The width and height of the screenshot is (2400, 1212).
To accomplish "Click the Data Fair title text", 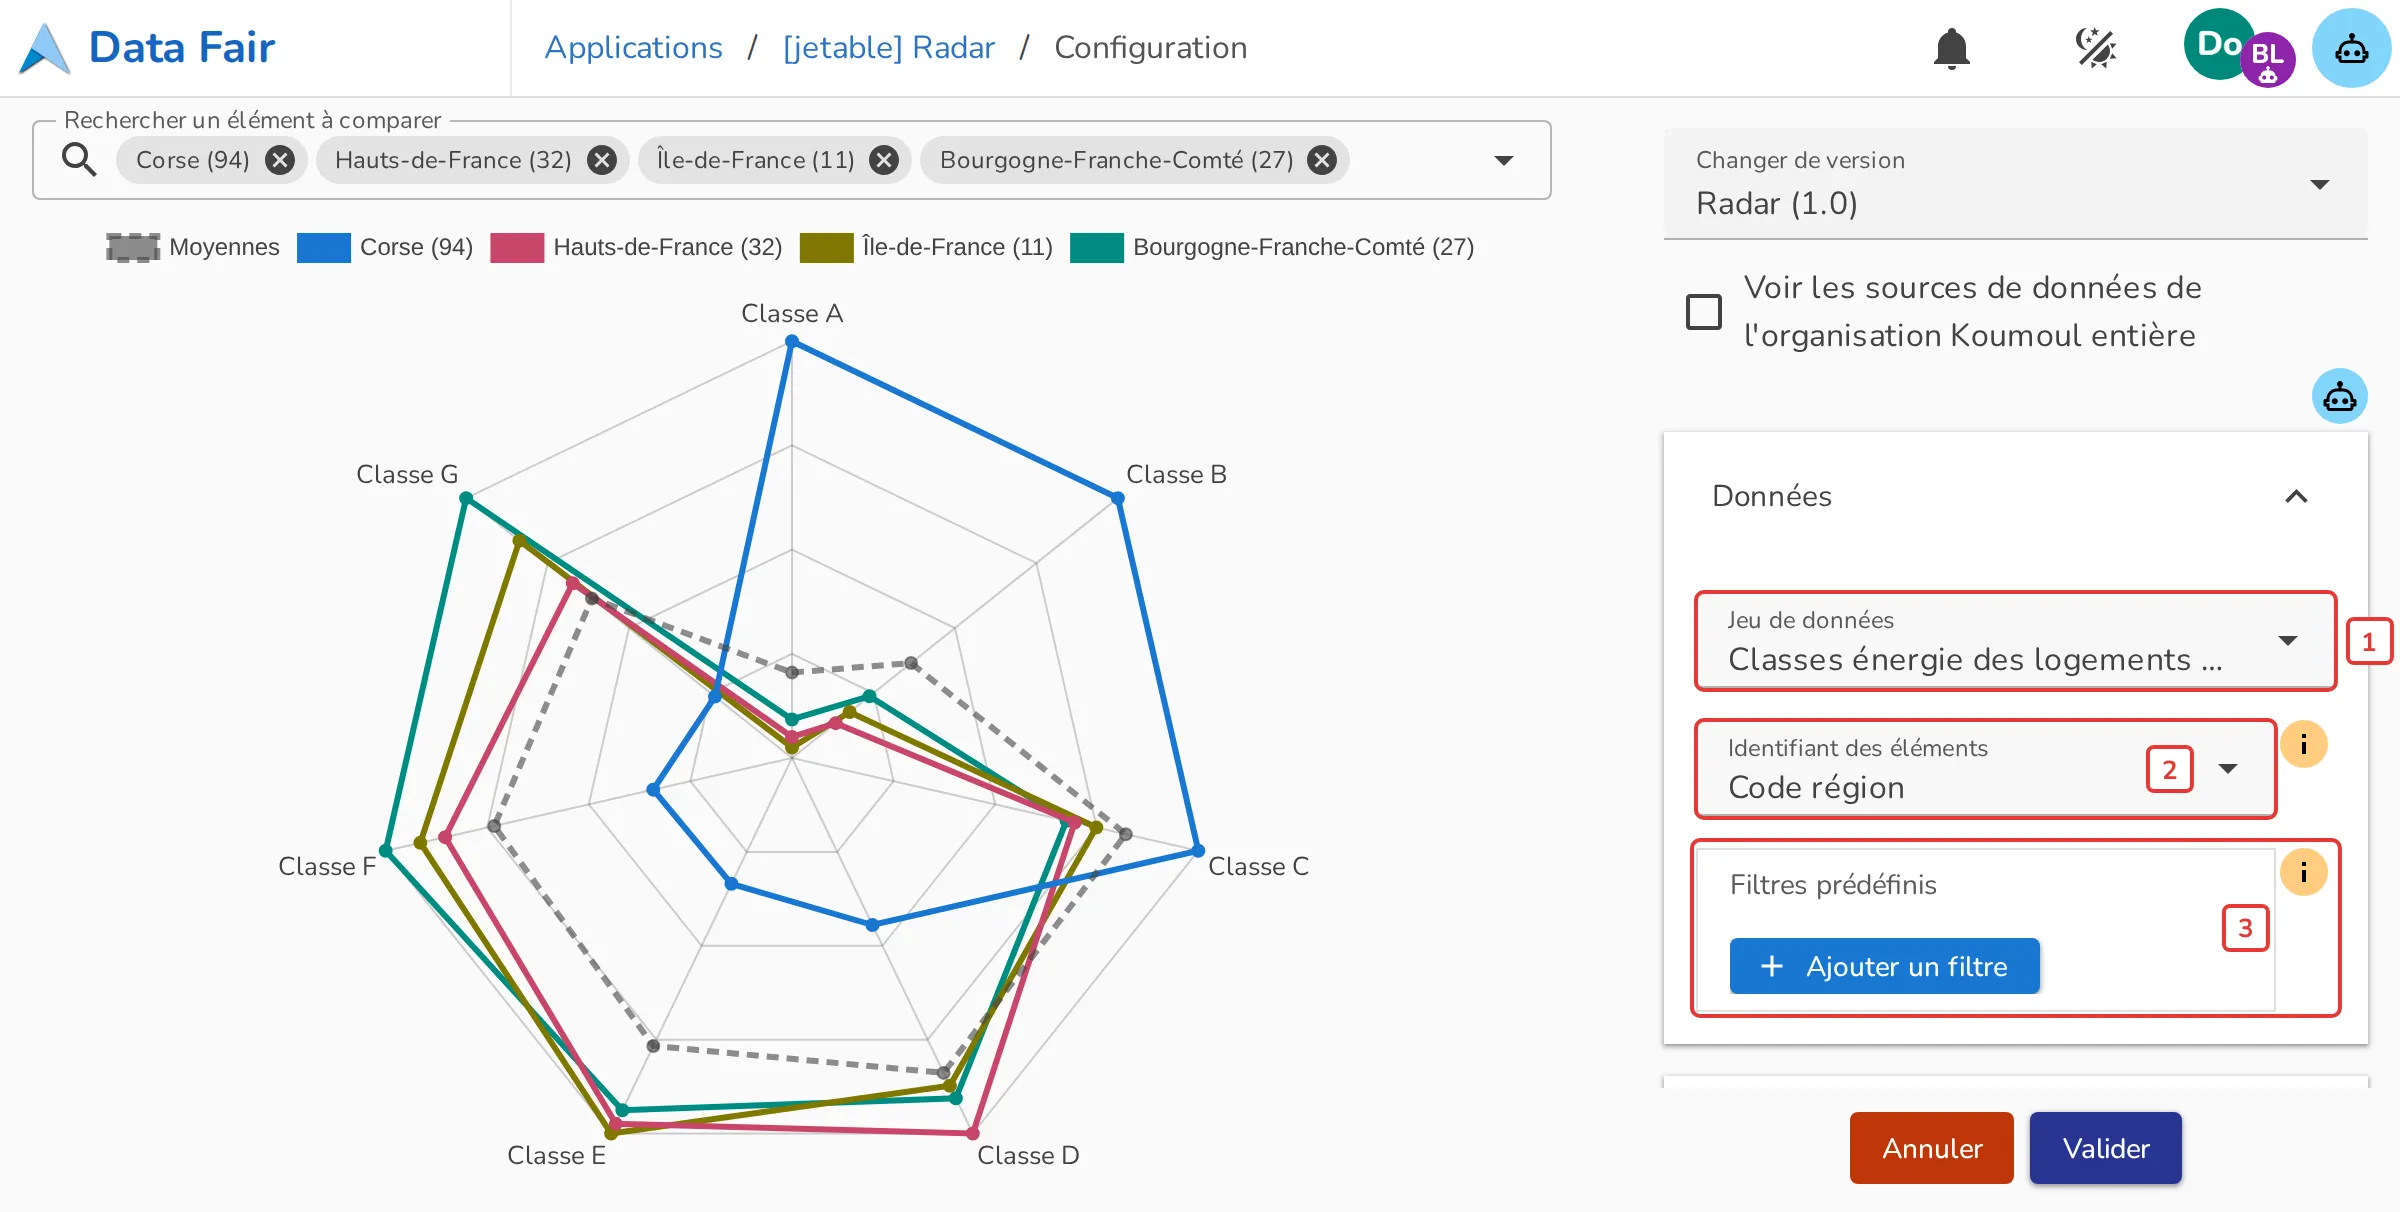I will 182,48.
